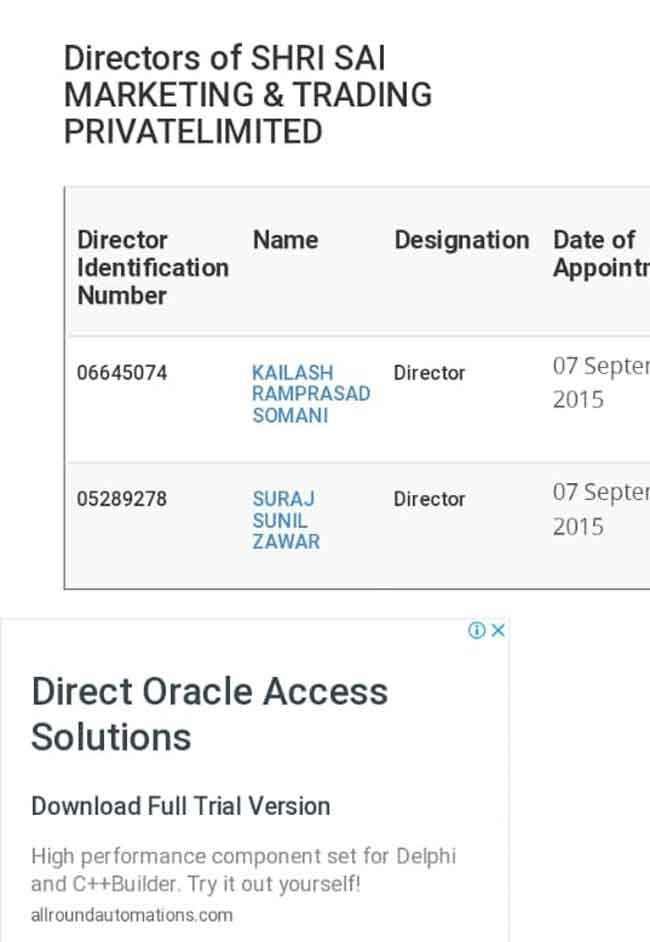650x942 pixels.
Task: Select DIN 05289278 cell
Action: click(x=122, y=499)
